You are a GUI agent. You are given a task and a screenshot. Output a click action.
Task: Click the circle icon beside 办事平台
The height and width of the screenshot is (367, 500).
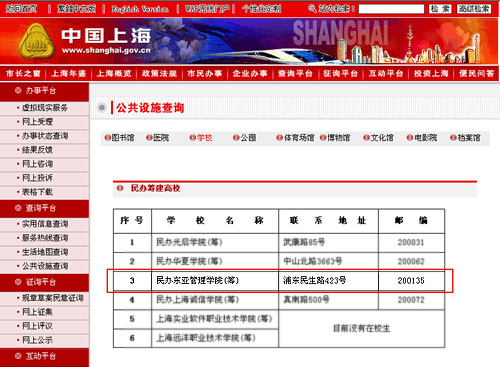[18, 90]
